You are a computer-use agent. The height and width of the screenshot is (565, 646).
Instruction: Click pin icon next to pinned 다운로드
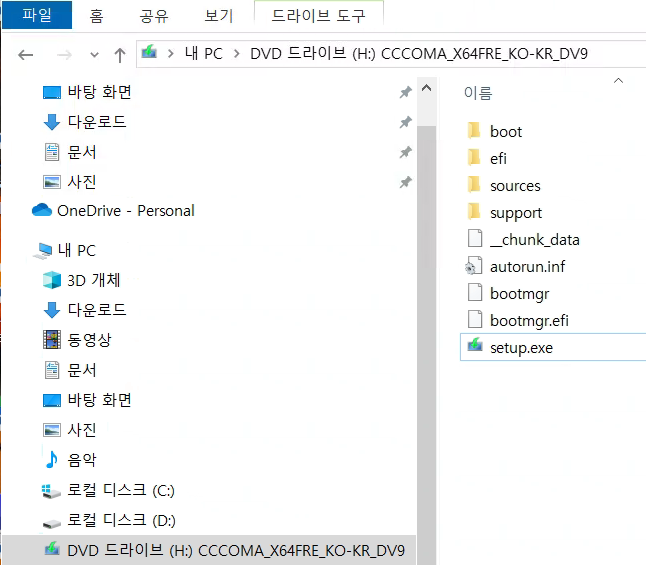(406, 122)
